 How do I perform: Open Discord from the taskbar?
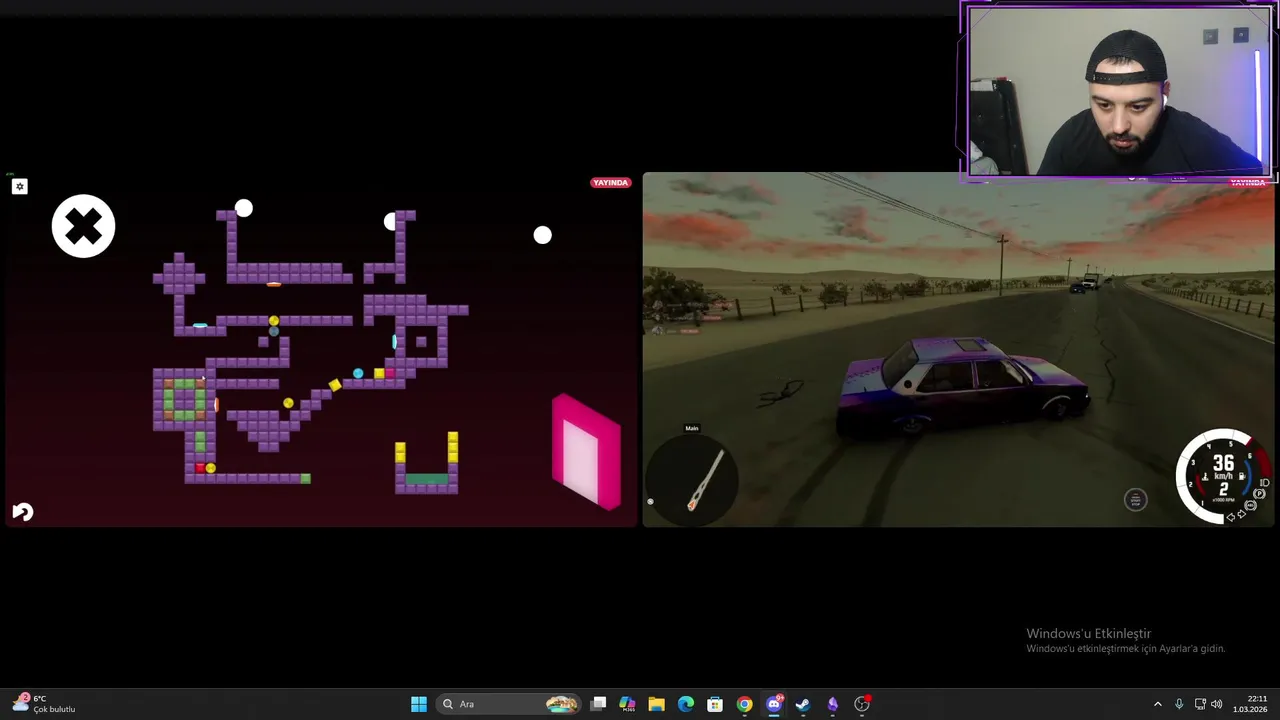774,704
